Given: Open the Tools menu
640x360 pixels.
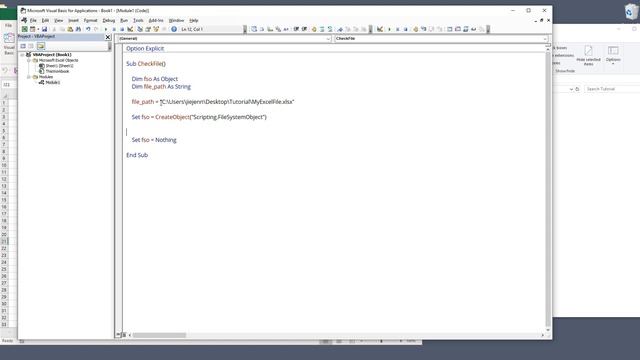Looking at the screenshot, I should [138, 20].
